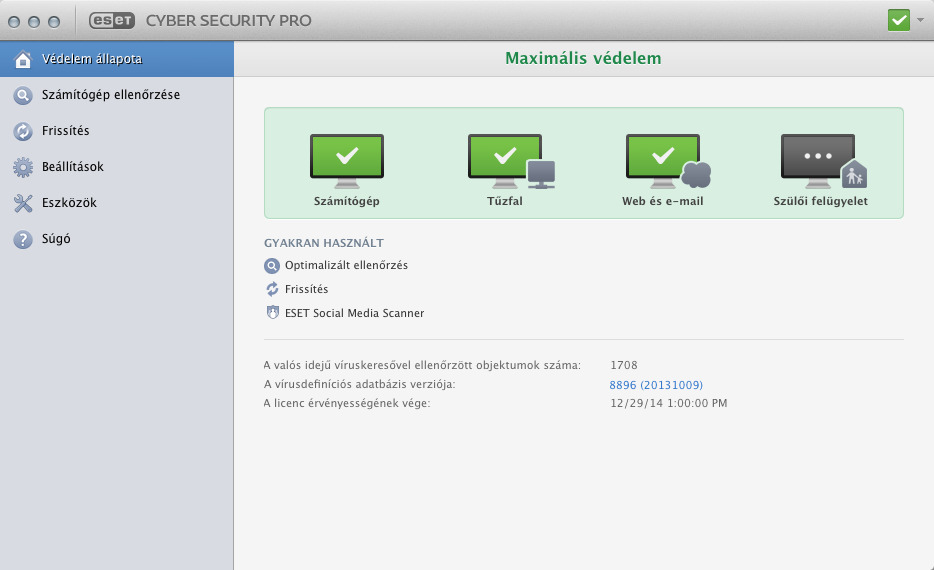Click the magnifier icon beside Számítógép ellenőrzése
Image resolution: width=934 pixels, height=570 pixels.
coord(23,95)
